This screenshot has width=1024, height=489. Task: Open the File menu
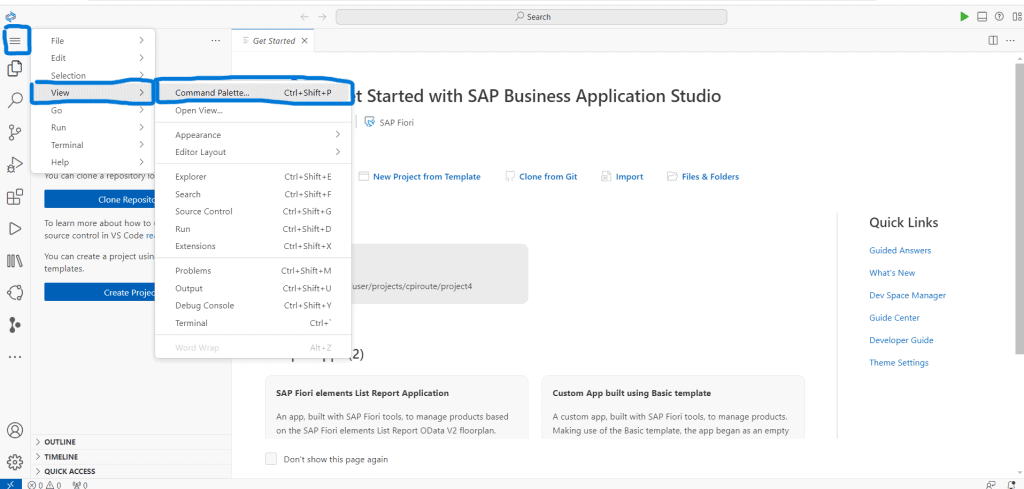(93, 40)
